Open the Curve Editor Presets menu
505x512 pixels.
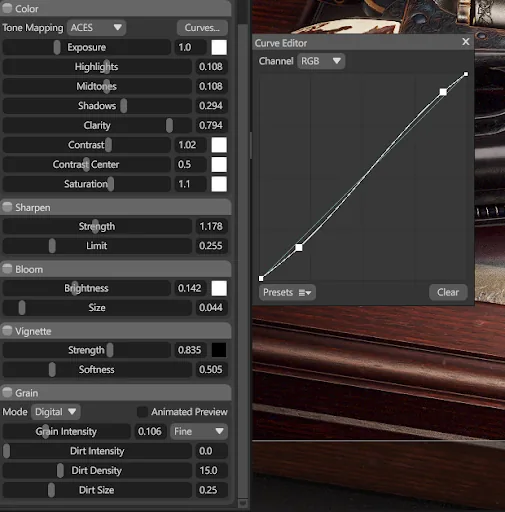tap(287, 293)
